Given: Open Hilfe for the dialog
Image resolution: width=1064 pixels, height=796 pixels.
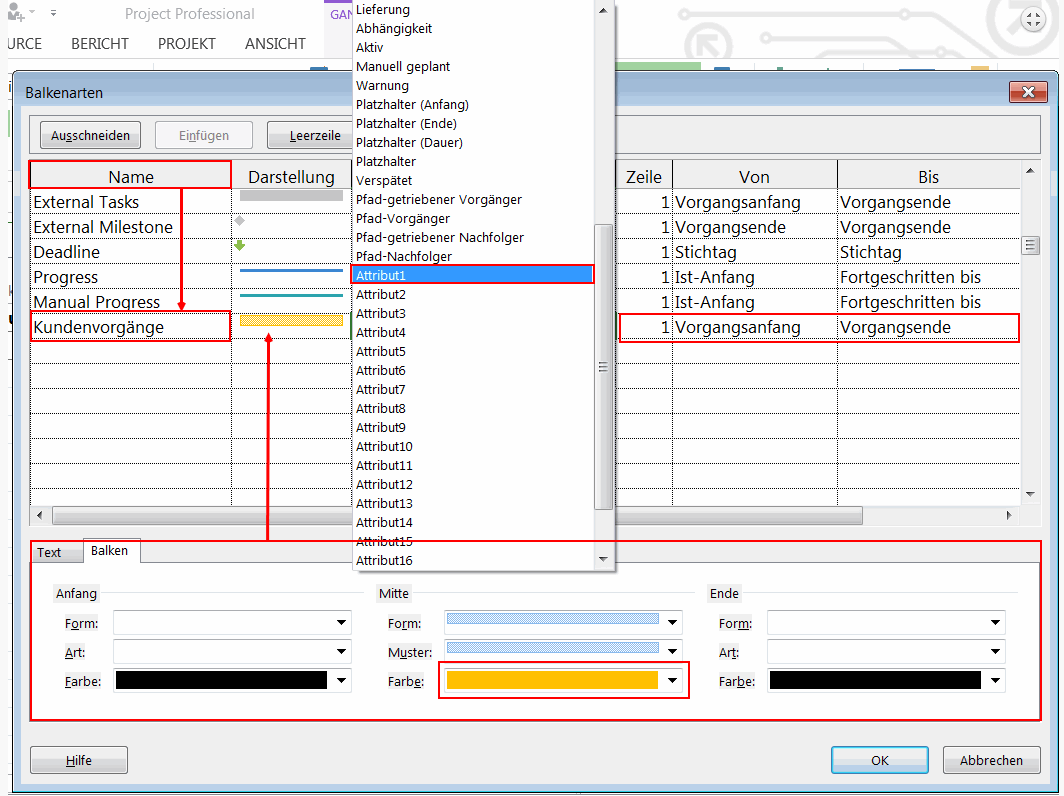Looking at the screenshot, I should [x=79, y=760].
